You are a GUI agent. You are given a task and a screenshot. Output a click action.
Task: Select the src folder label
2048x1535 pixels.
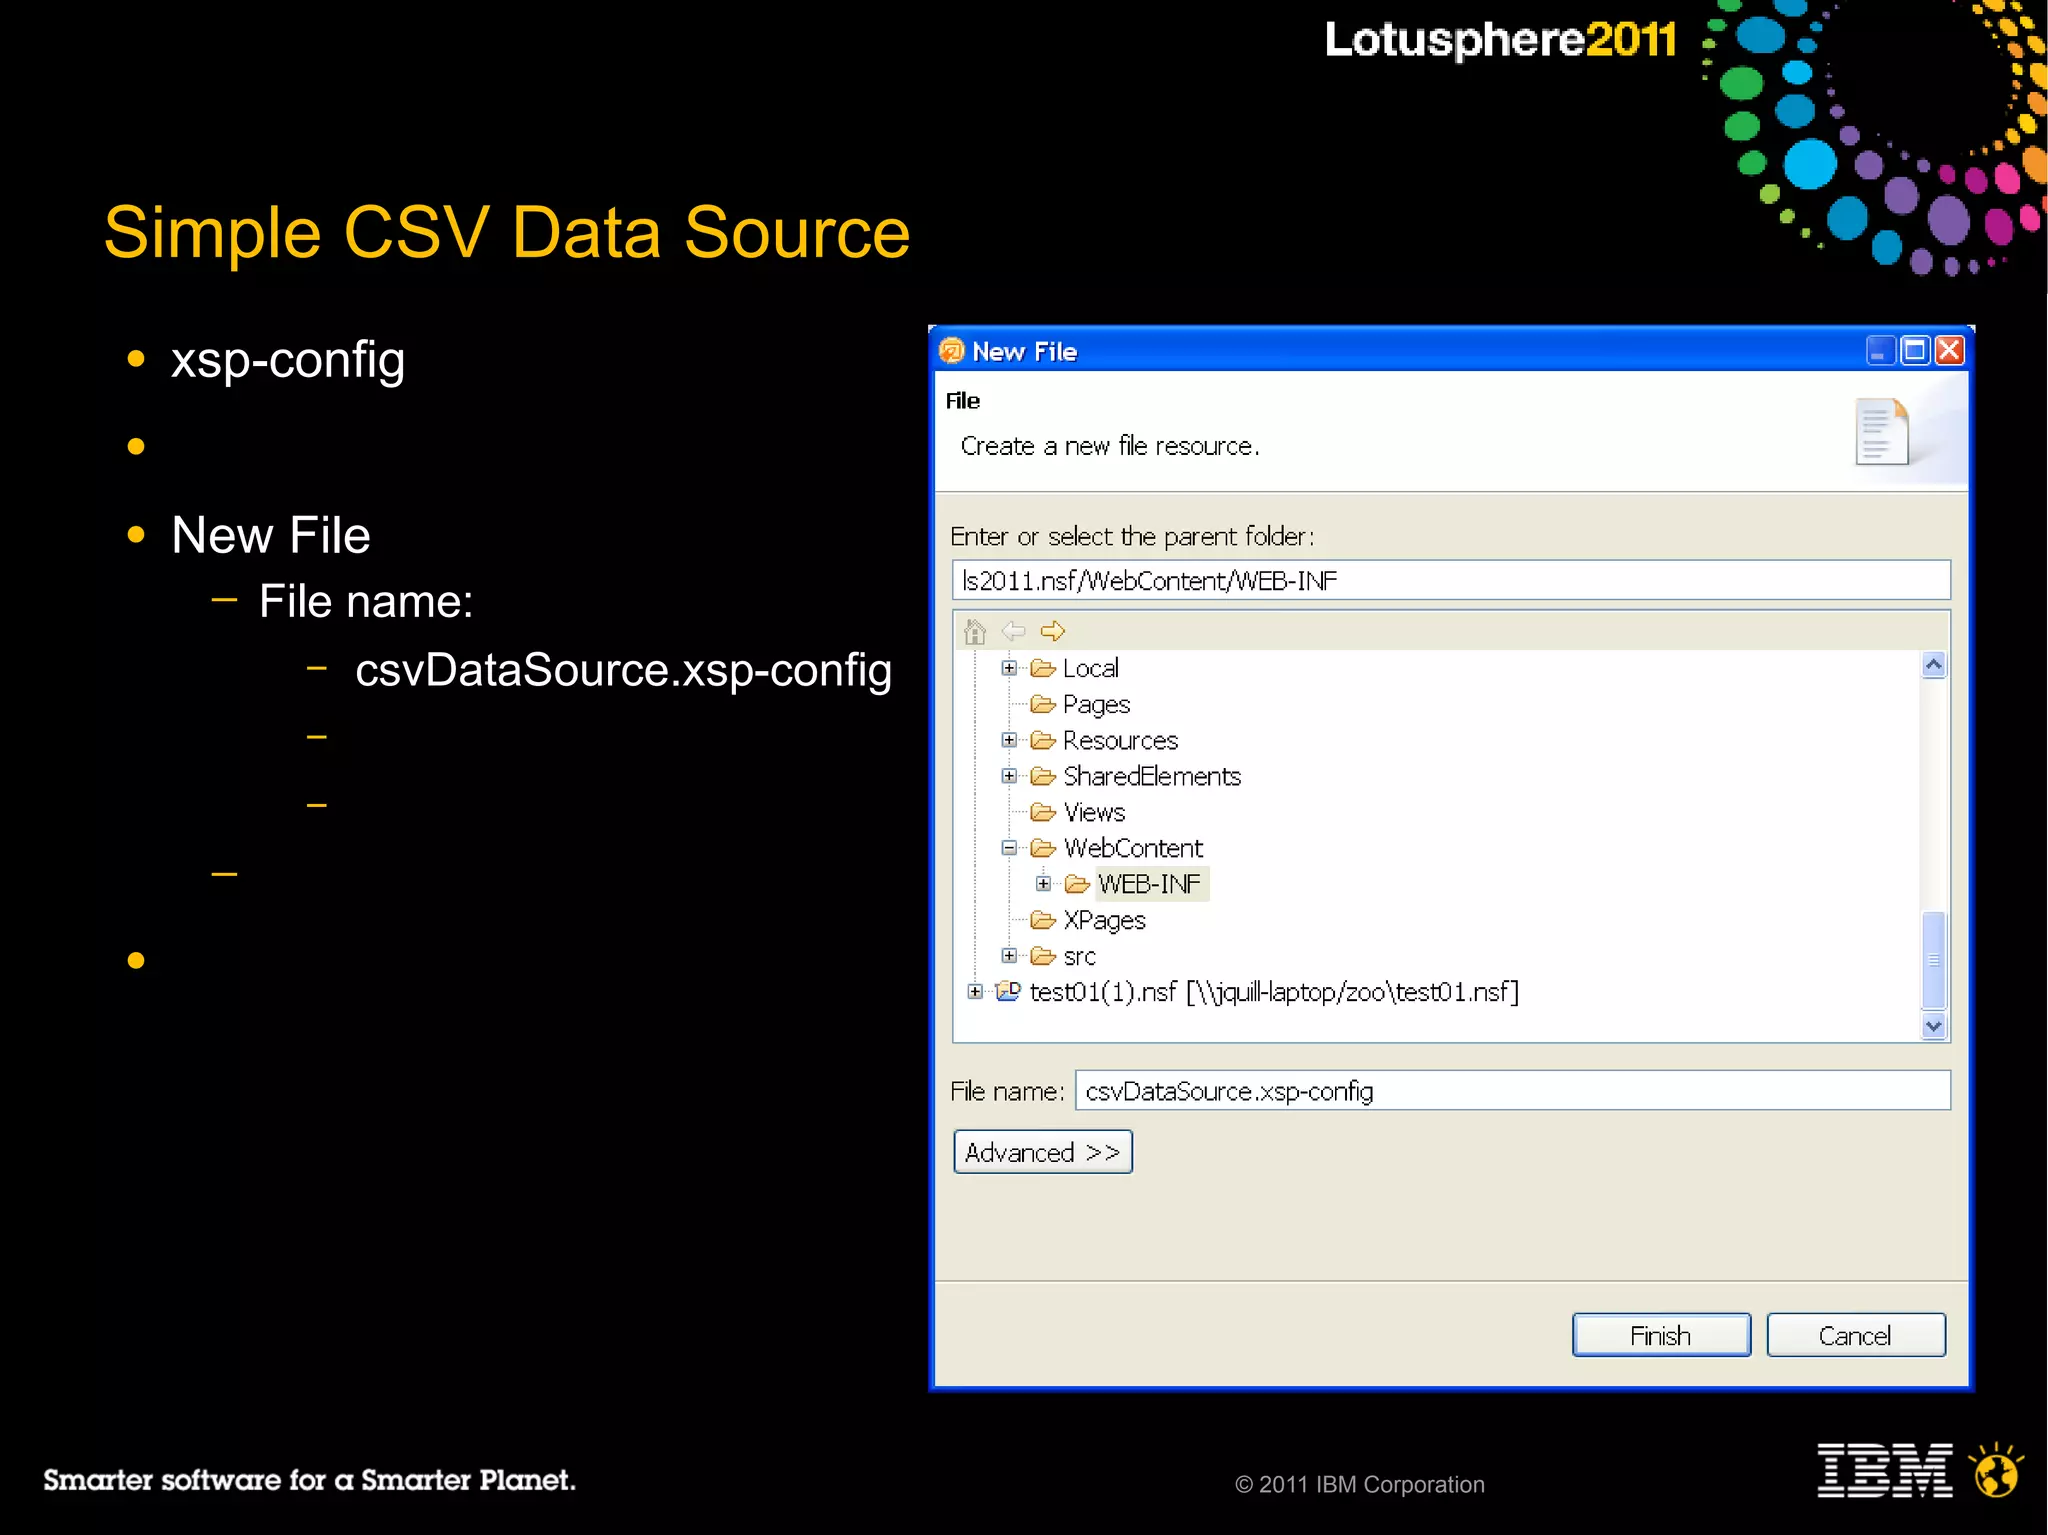click(x=1080, y=957)
